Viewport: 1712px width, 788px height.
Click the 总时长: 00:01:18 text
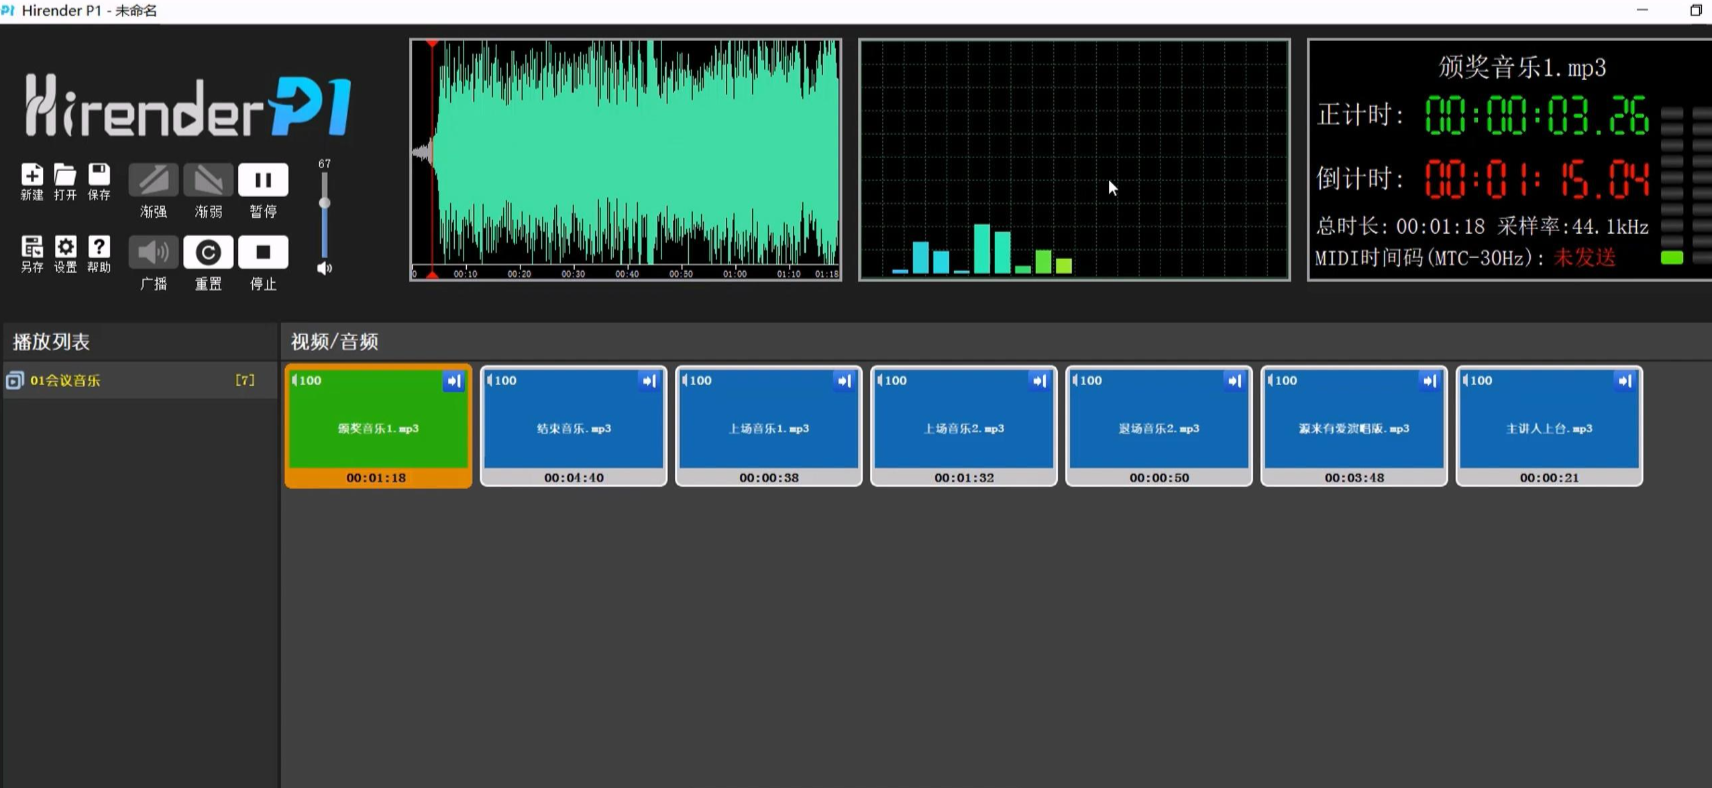(x=1400, y=227)
